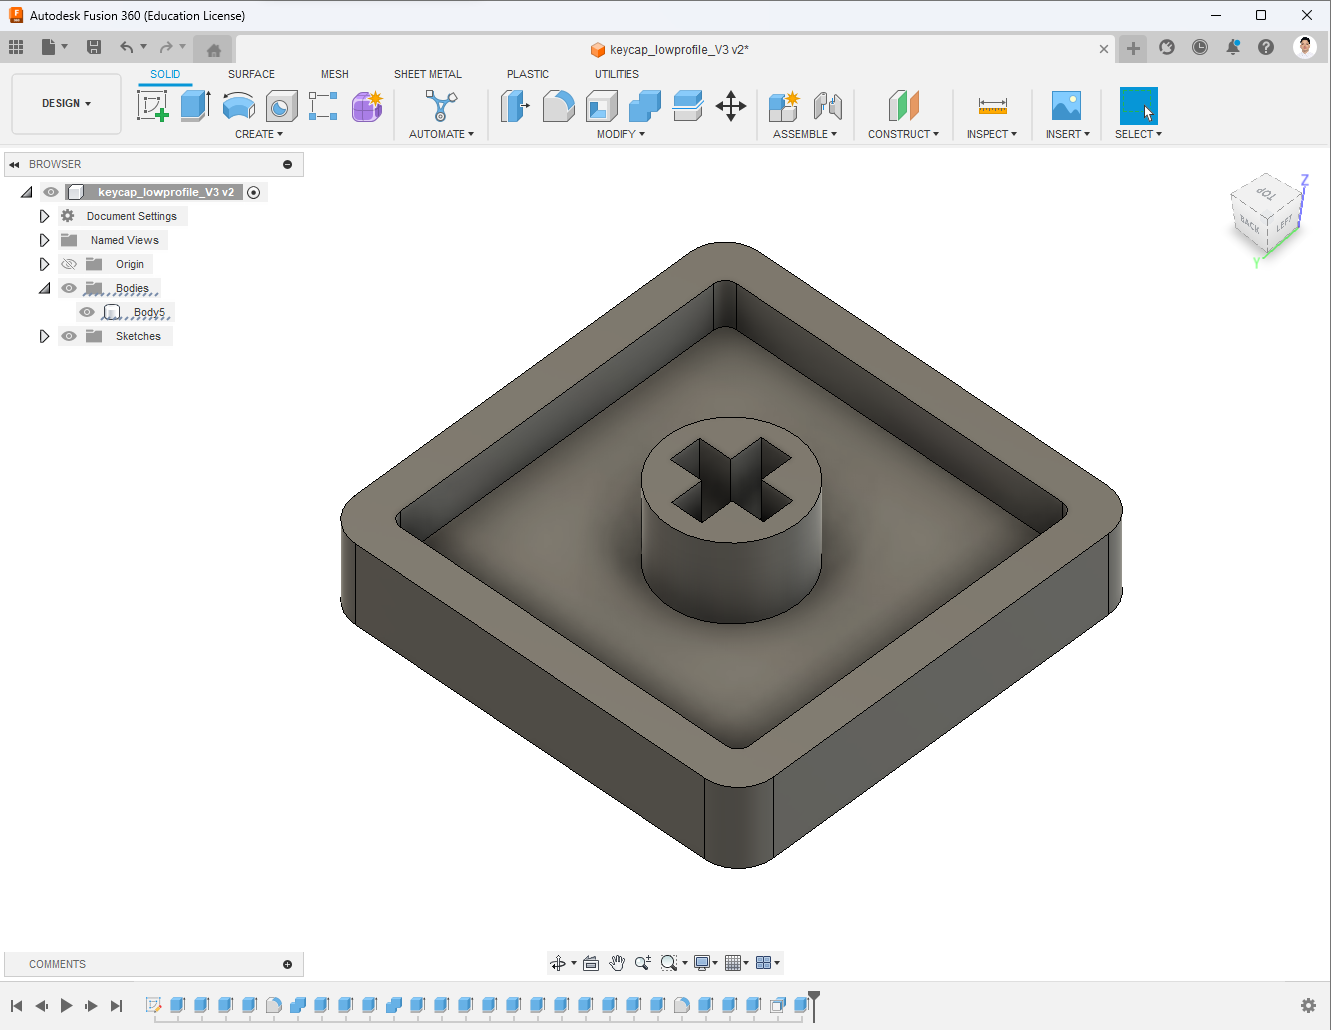Hide Body5 using its eye icon

87,312
